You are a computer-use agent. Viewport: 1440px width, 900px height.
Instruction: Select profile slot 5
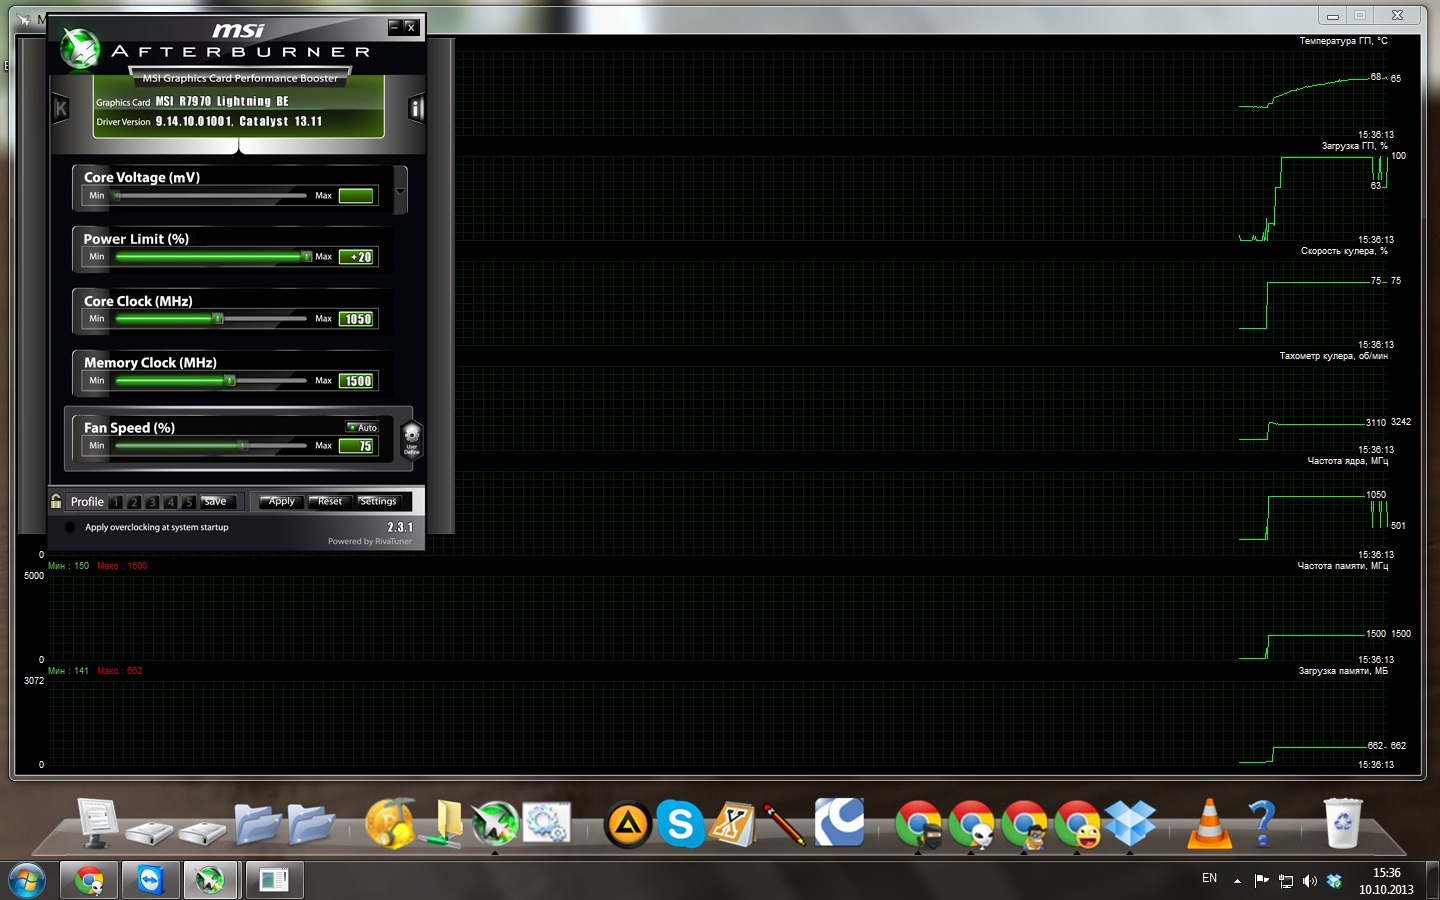188,502
